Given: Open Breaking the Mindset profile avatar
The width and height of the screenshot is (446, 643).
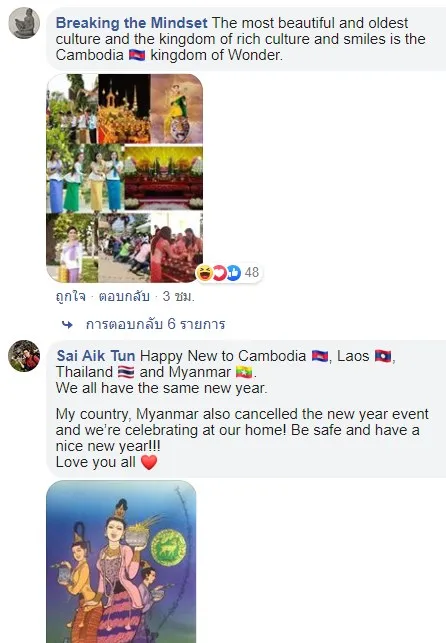Looking at the screenshot, I should click(24, 23).
